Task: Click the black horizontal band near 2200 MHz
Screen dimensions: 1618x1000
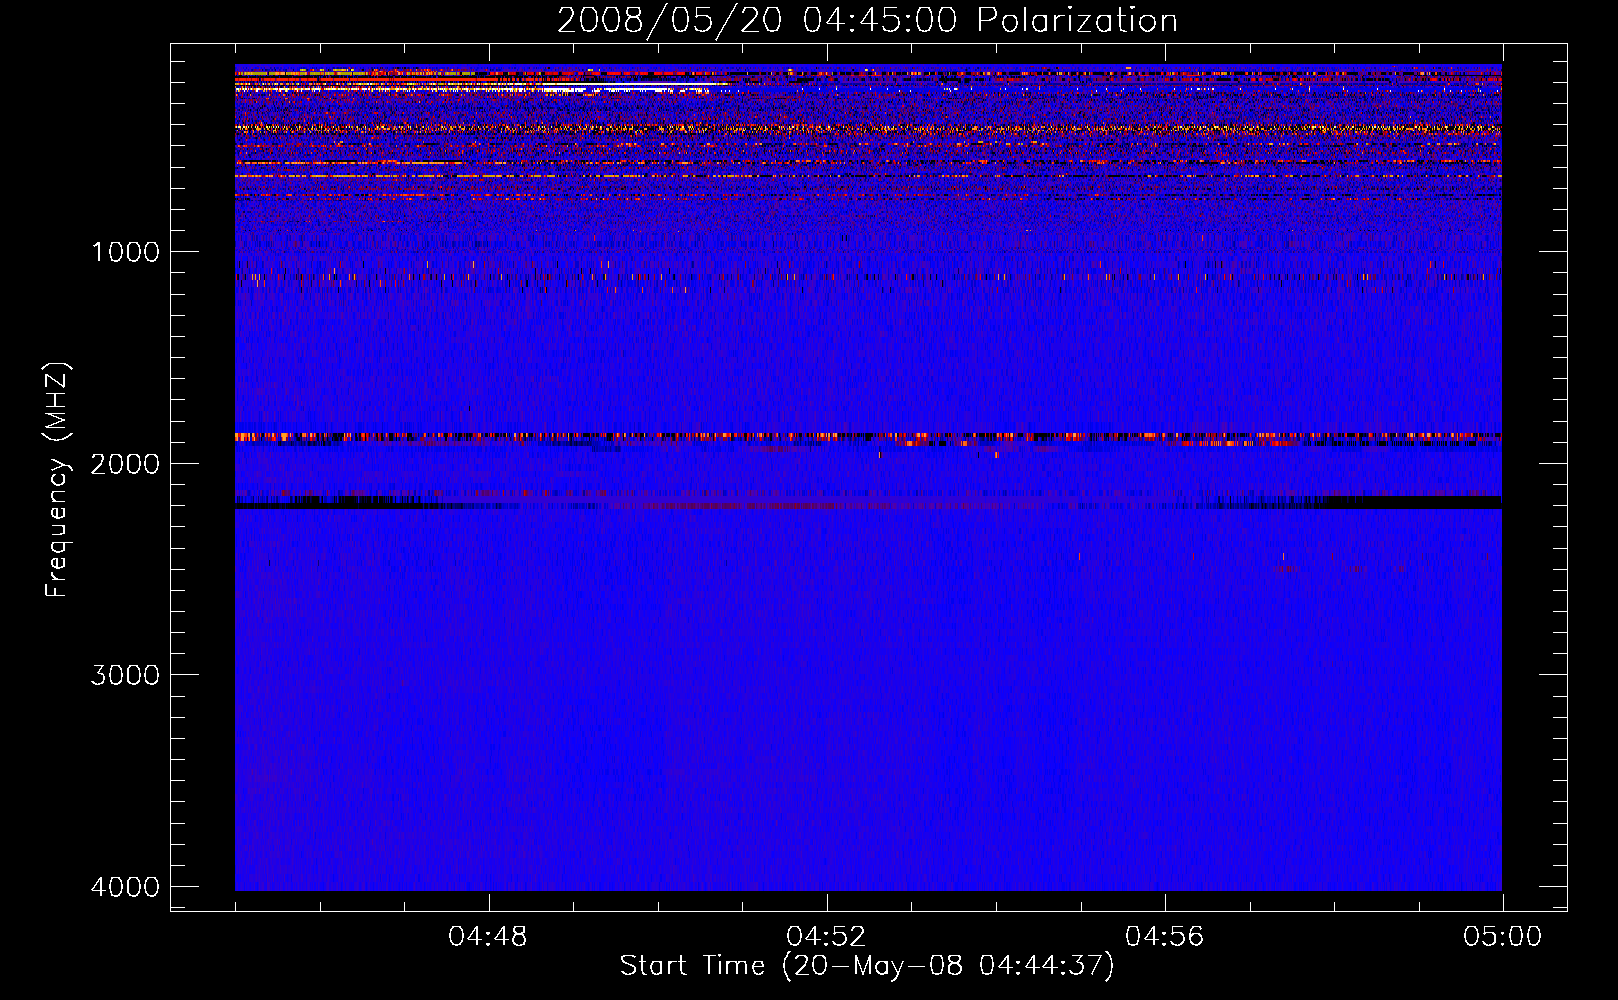Action: [x=868, y=503]
